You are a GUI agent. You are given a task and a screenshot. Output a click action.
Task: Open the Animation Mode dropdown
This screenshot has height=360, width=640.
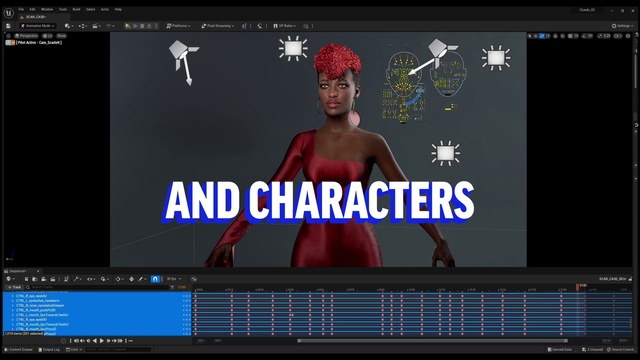pos(38,26)
